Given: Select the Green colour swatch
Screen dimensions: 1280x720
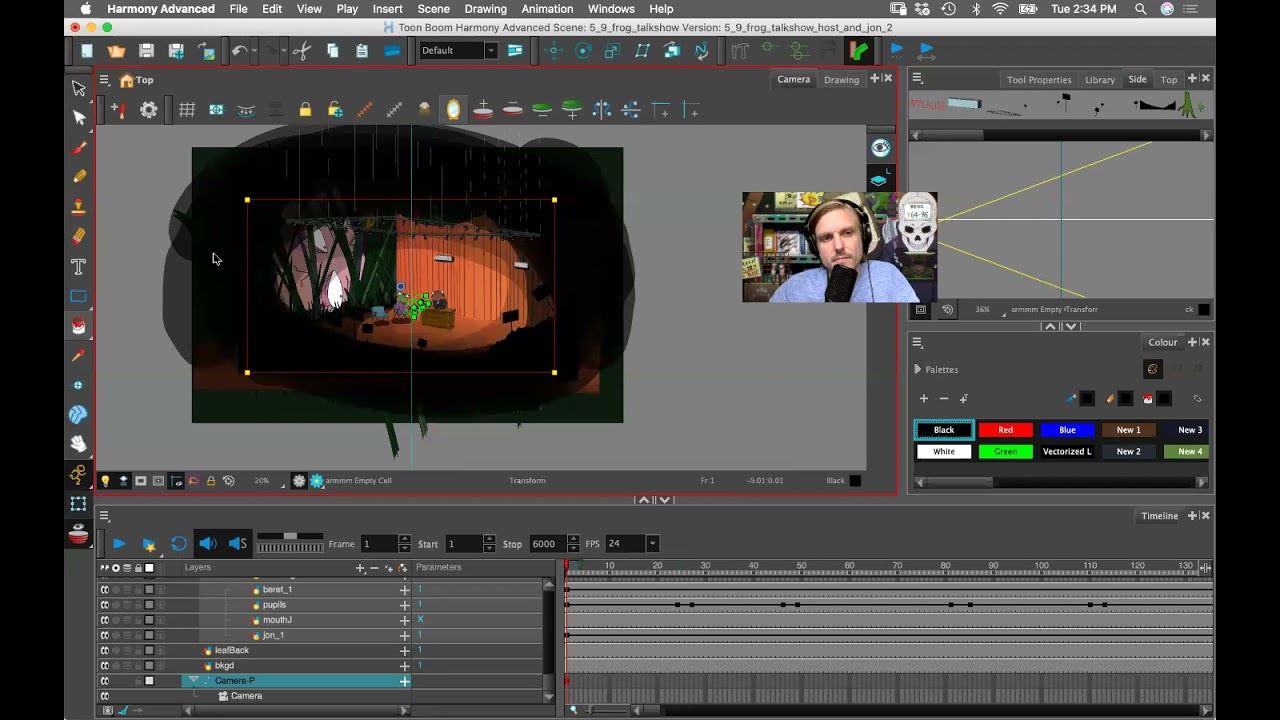Looking at the screenshot, I should coord(1005,452).
